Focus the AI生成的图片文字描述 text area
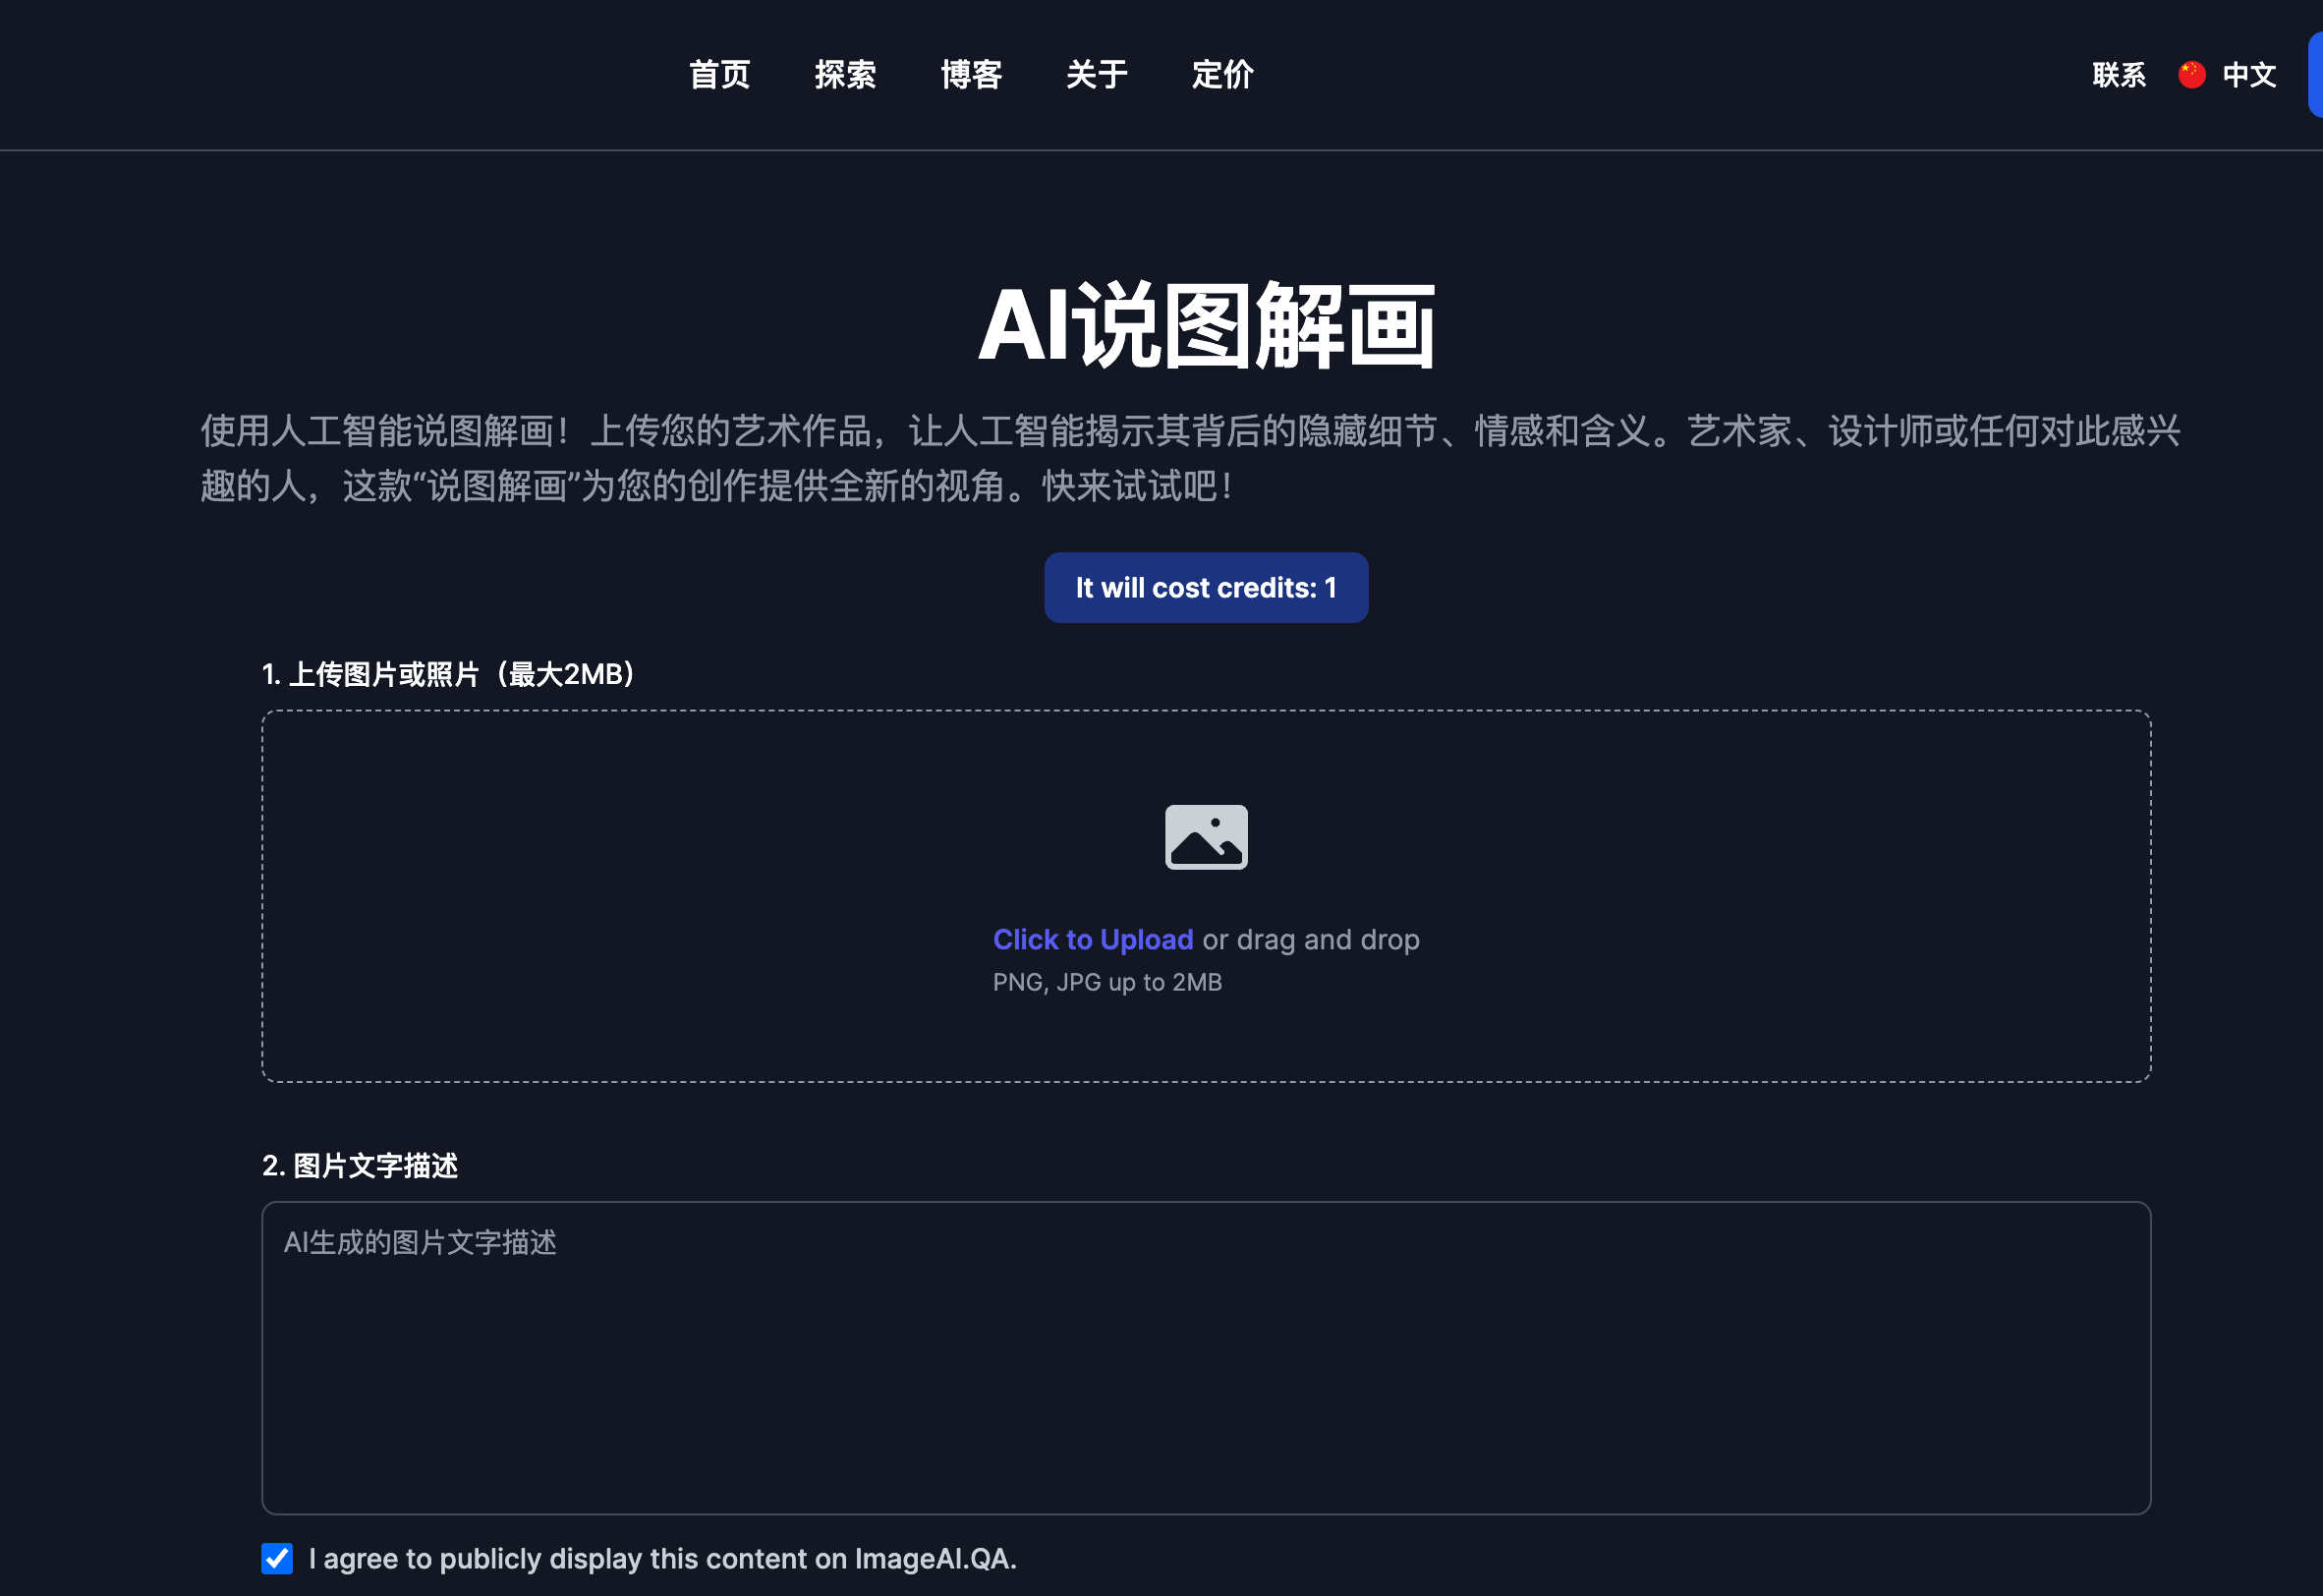This screenshot has height=1596, width=2323. (1206, 1358)
